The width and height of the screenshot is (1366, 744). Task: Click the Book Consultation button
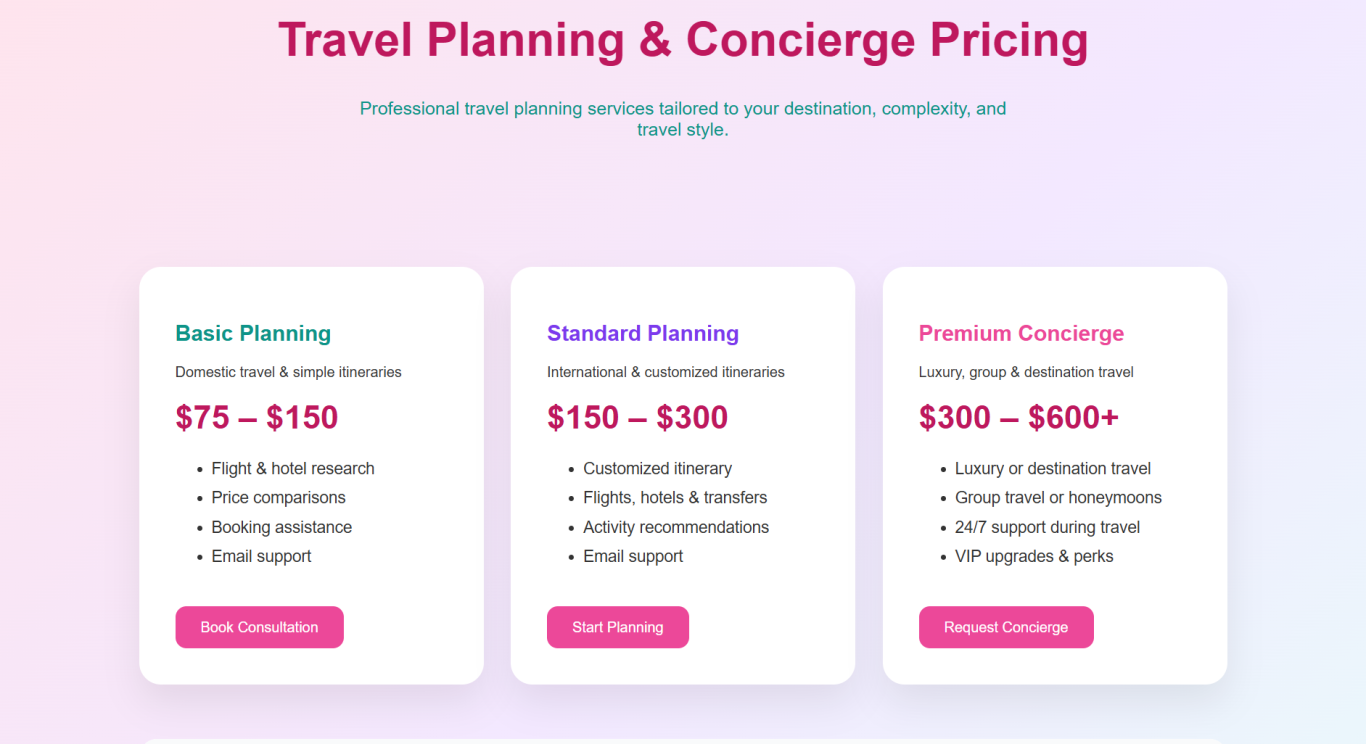click(259, 627)
